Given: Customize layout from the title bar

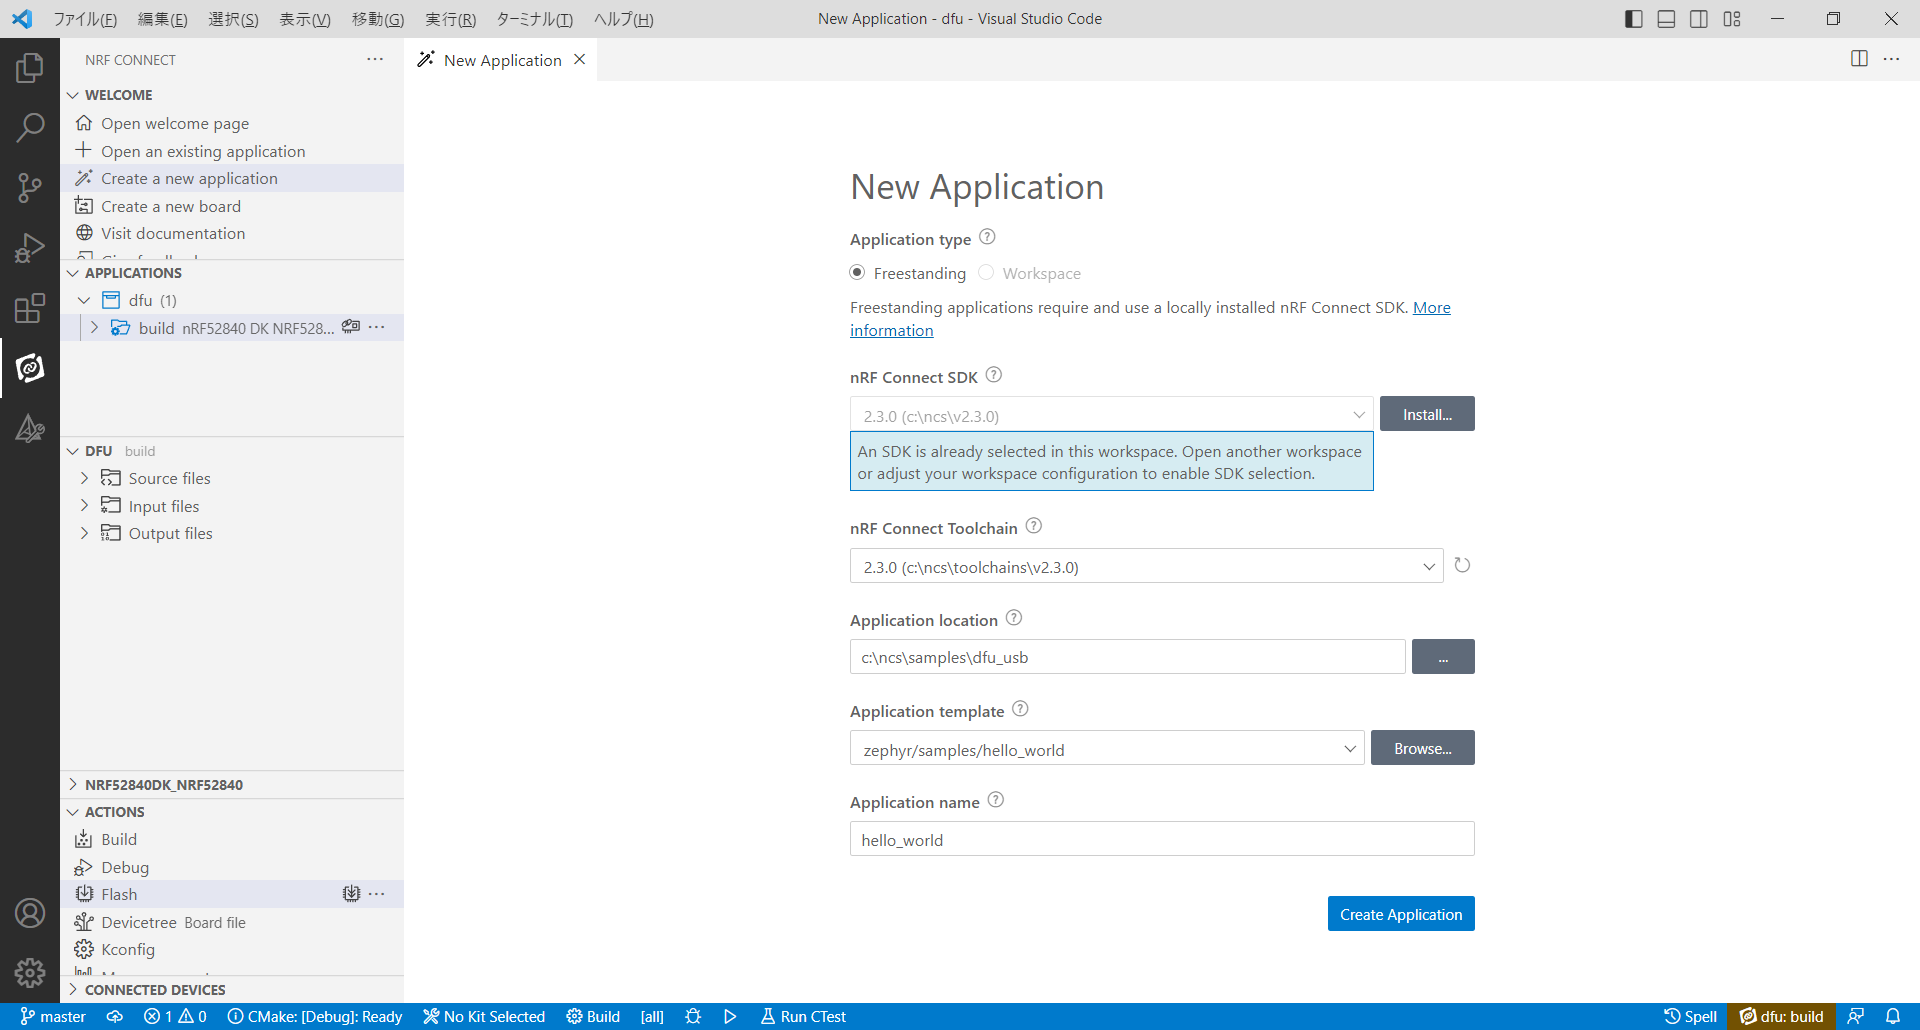Looking at the screenshot, I should tap(1732, 19).
